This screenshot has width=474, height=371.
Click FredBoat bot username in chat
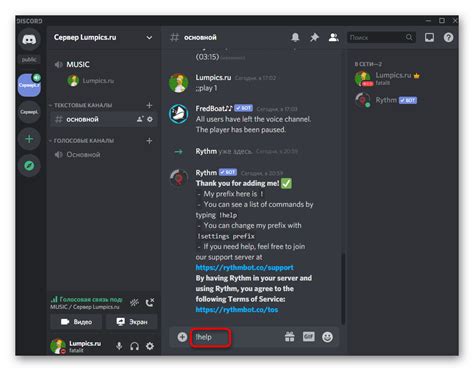pyautogui.click(x=214, y=109)
